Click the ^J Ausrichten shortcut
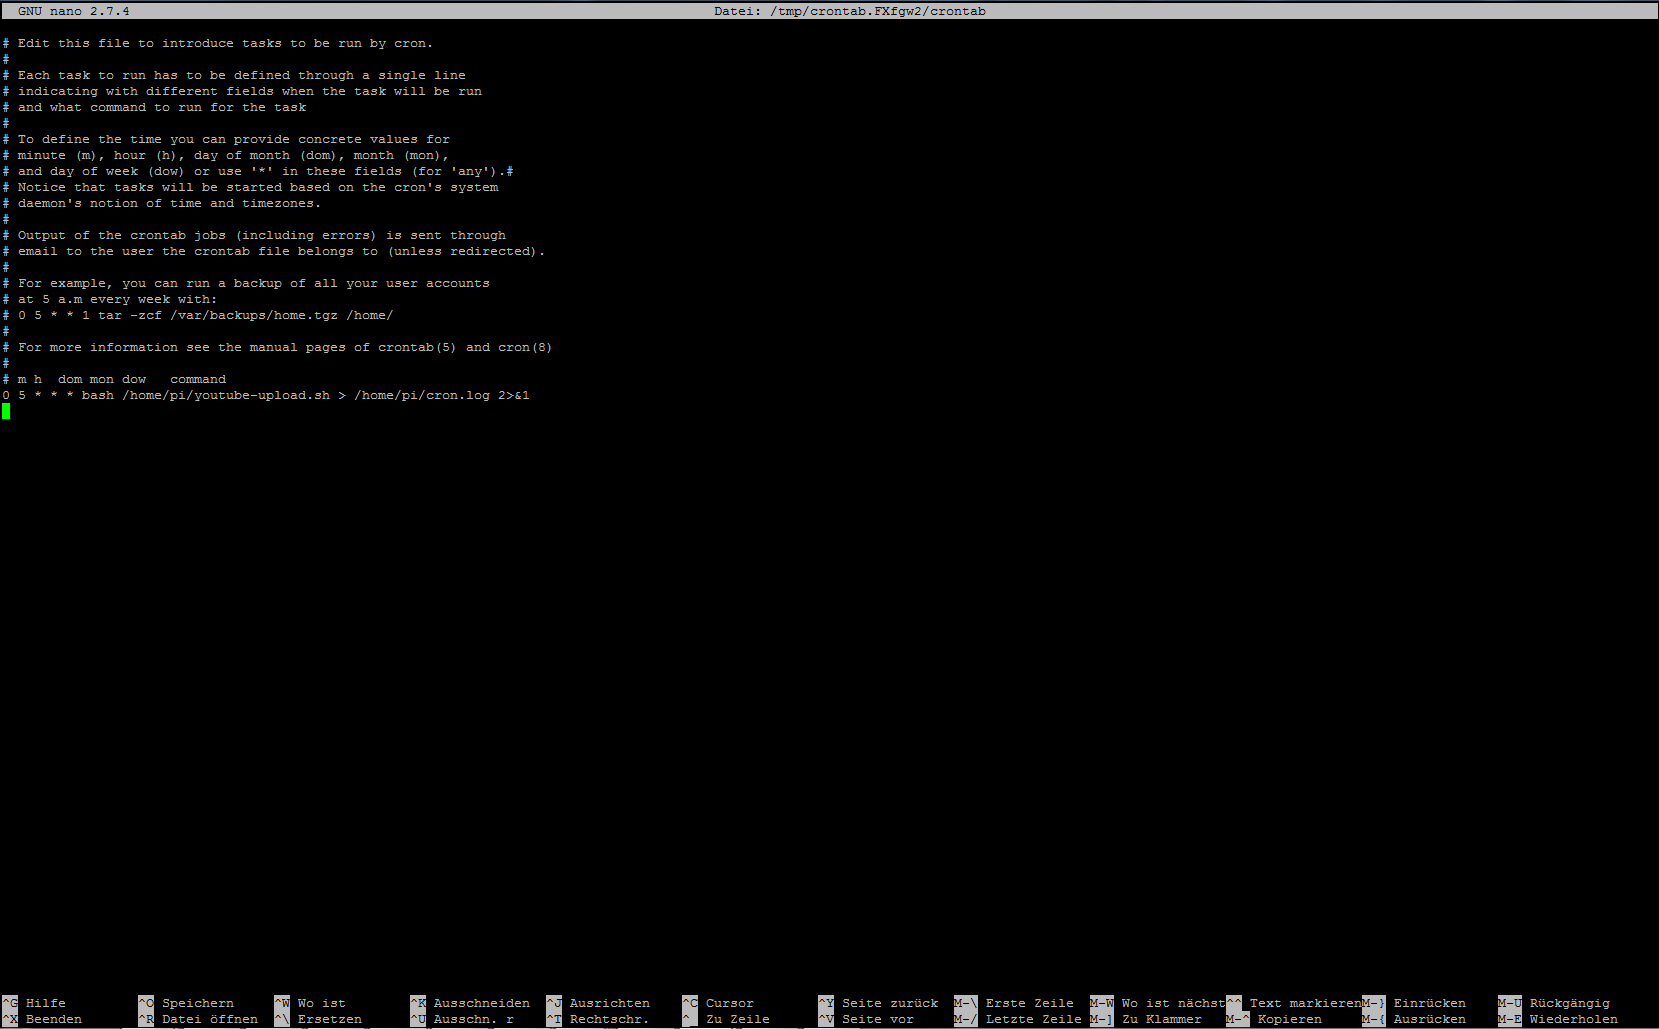Screen dimensions: 1659x1029 598,1003
